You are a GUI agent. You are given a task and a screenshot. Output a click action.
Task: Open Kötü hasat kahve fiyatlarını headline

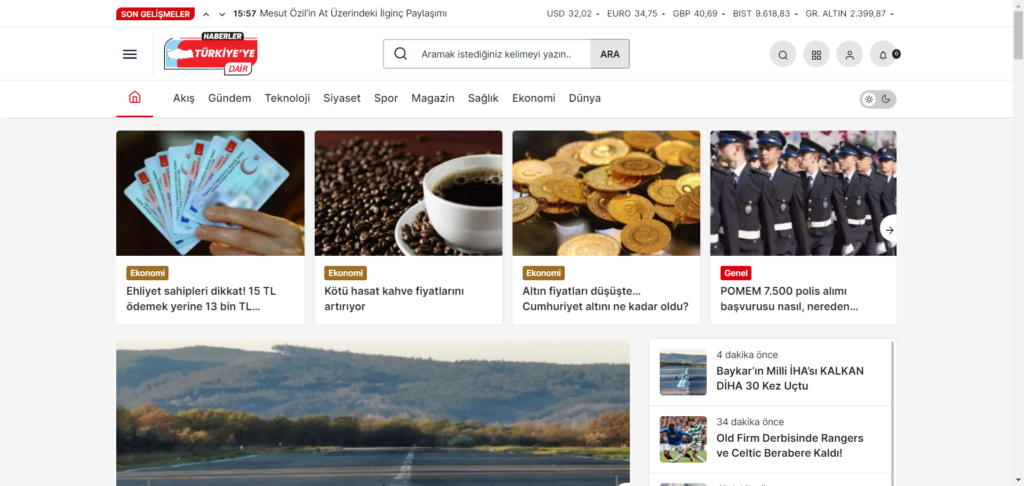coord(394,299)
